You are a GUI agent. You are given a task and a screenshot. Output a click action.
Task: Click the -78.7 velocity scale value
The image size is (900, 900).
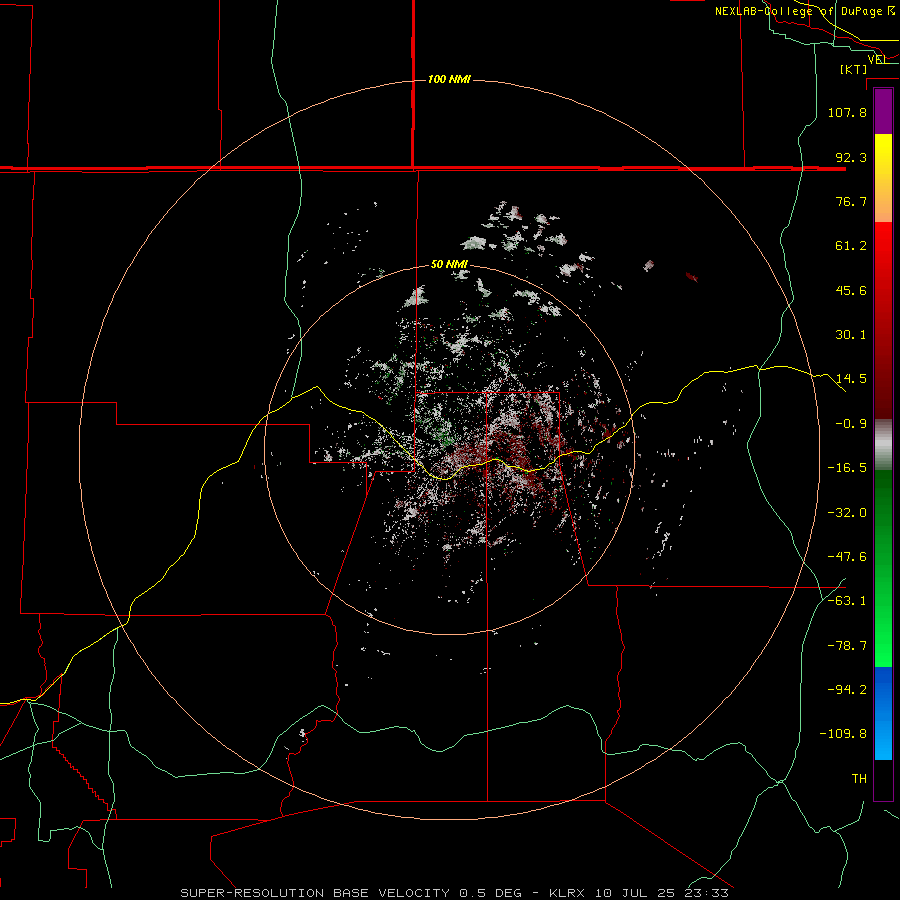(x=847, y=646)
